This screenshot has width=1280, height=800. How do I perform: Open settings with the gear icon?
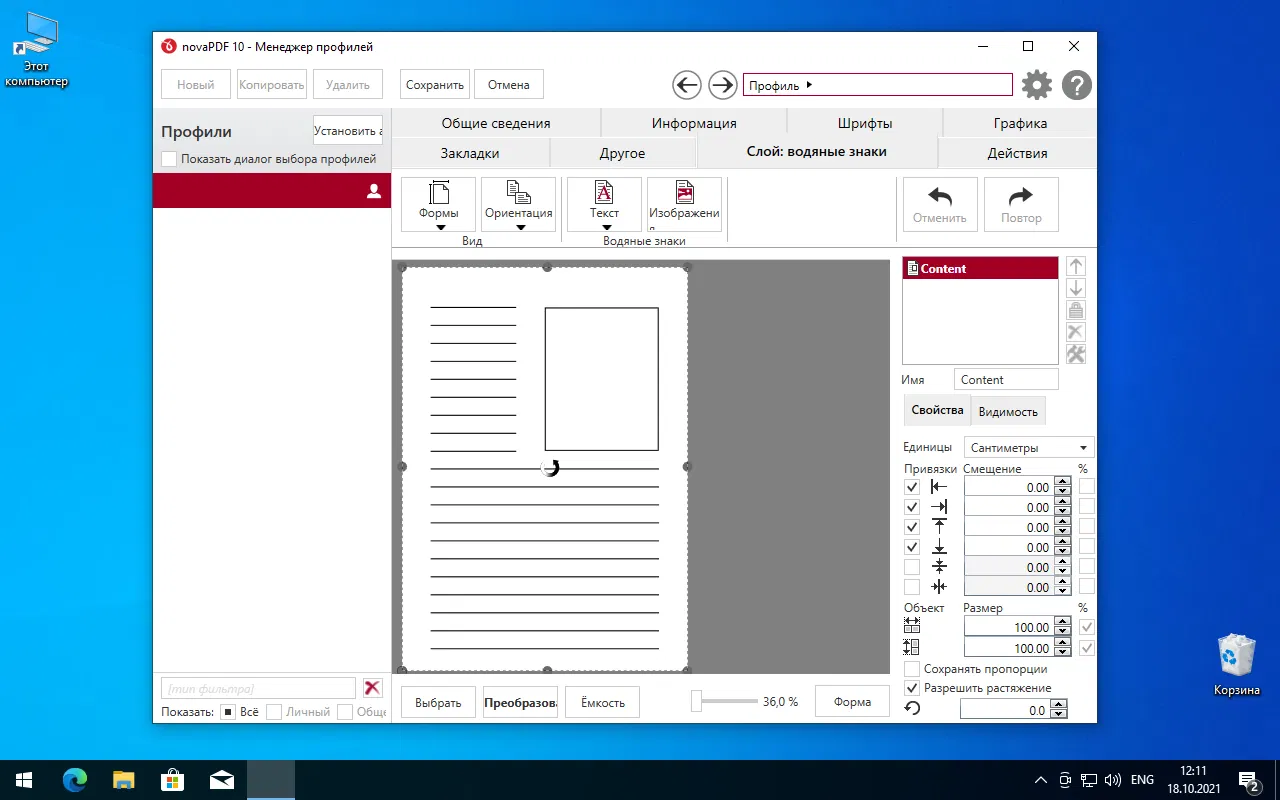(1036, 85)
